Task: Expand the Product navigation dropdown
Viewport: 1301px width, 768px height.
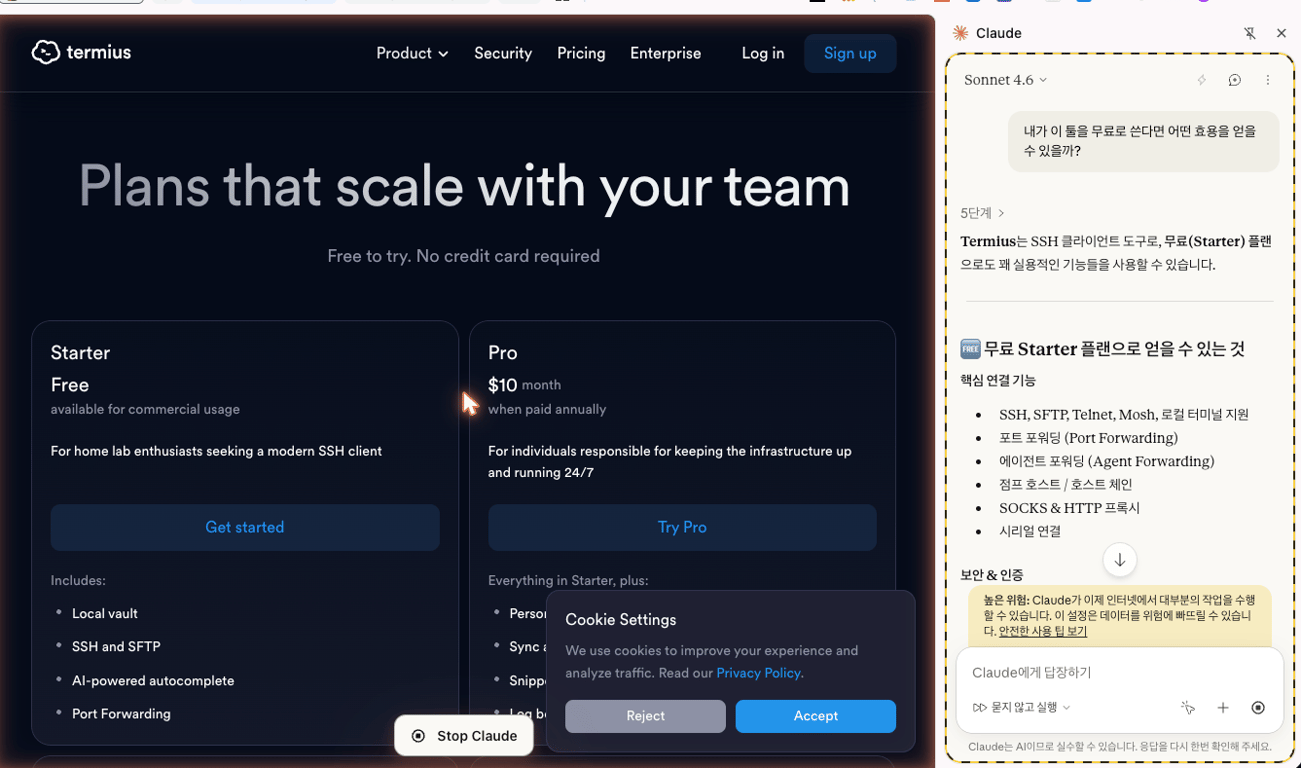Action: click(x=412, y=53)
